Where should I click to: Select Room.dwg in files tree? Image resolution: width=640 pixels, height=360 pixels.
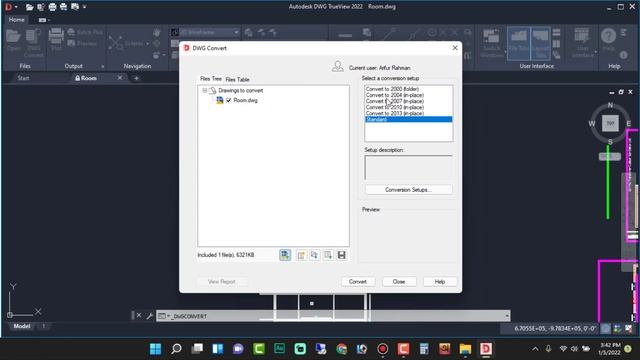(245, 100)
